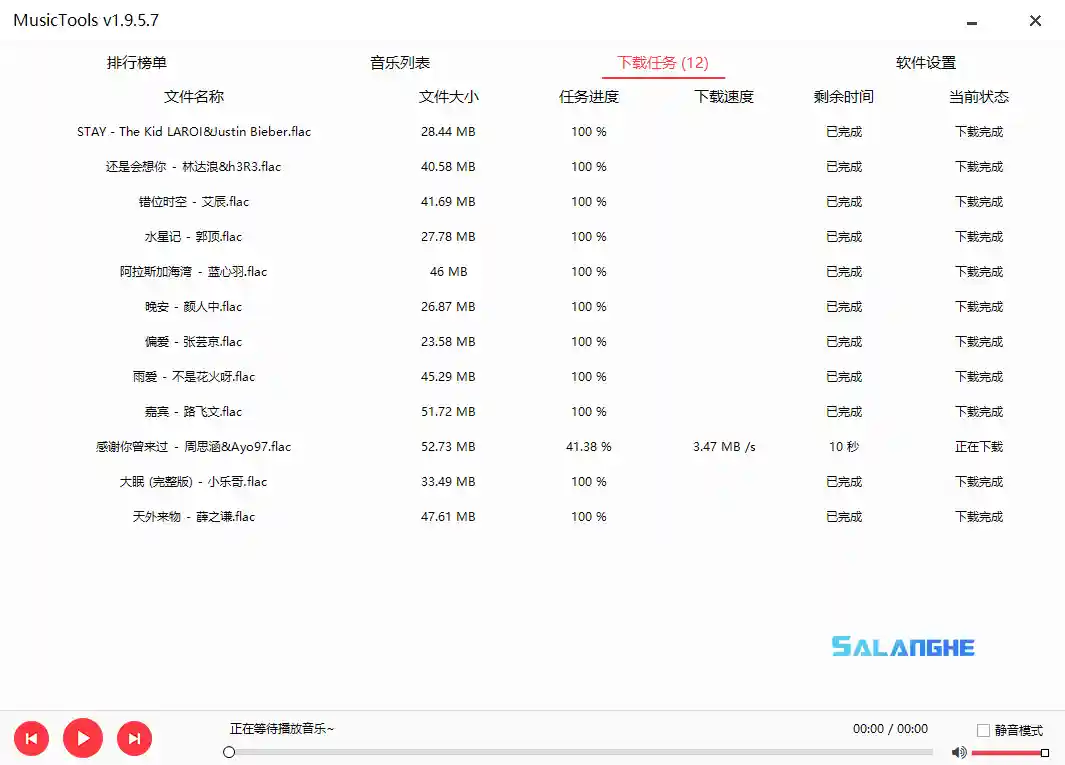
Task: Click the speaker volume icon
Action: click(x=959, y=751)
